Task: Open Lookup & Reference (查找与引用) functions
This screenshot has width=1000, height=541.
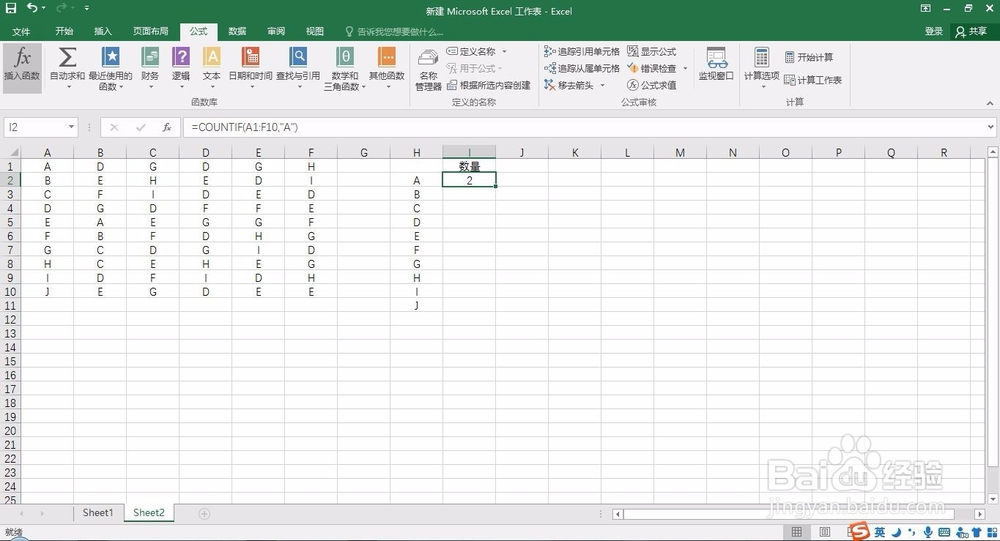Action: point(298,68)
